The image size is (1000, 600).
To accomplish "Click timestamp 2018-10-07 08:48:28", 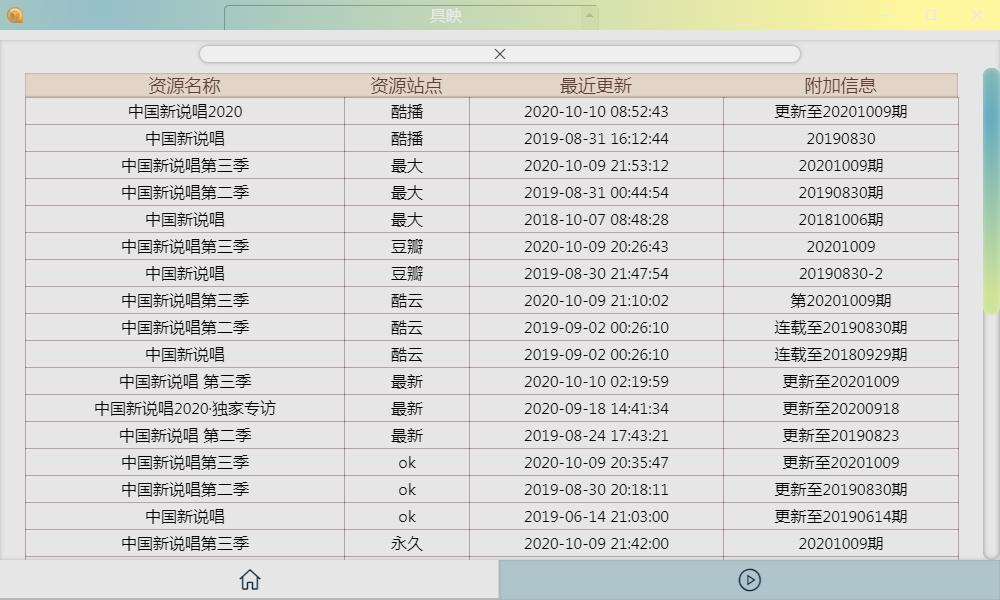I will point(596,220).
